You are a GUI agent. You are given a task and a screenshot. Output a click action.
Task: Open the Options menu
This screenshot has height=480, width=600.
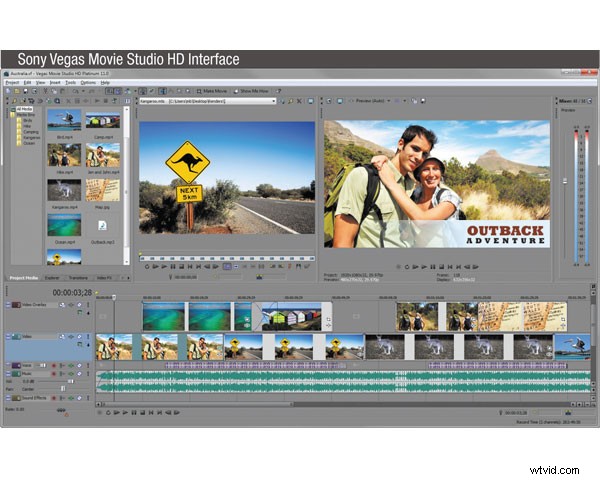click(x=88, y=83)
